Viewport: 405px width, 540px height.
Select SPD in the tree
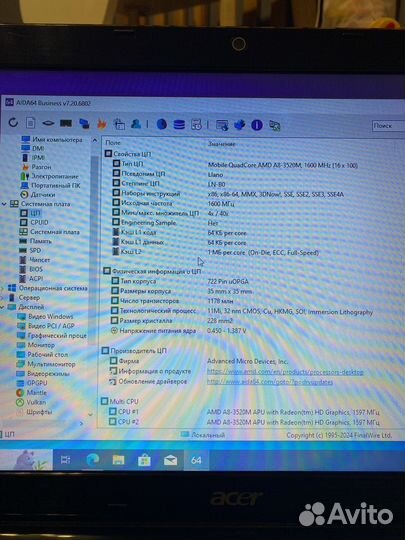click(x=35, y=250)
